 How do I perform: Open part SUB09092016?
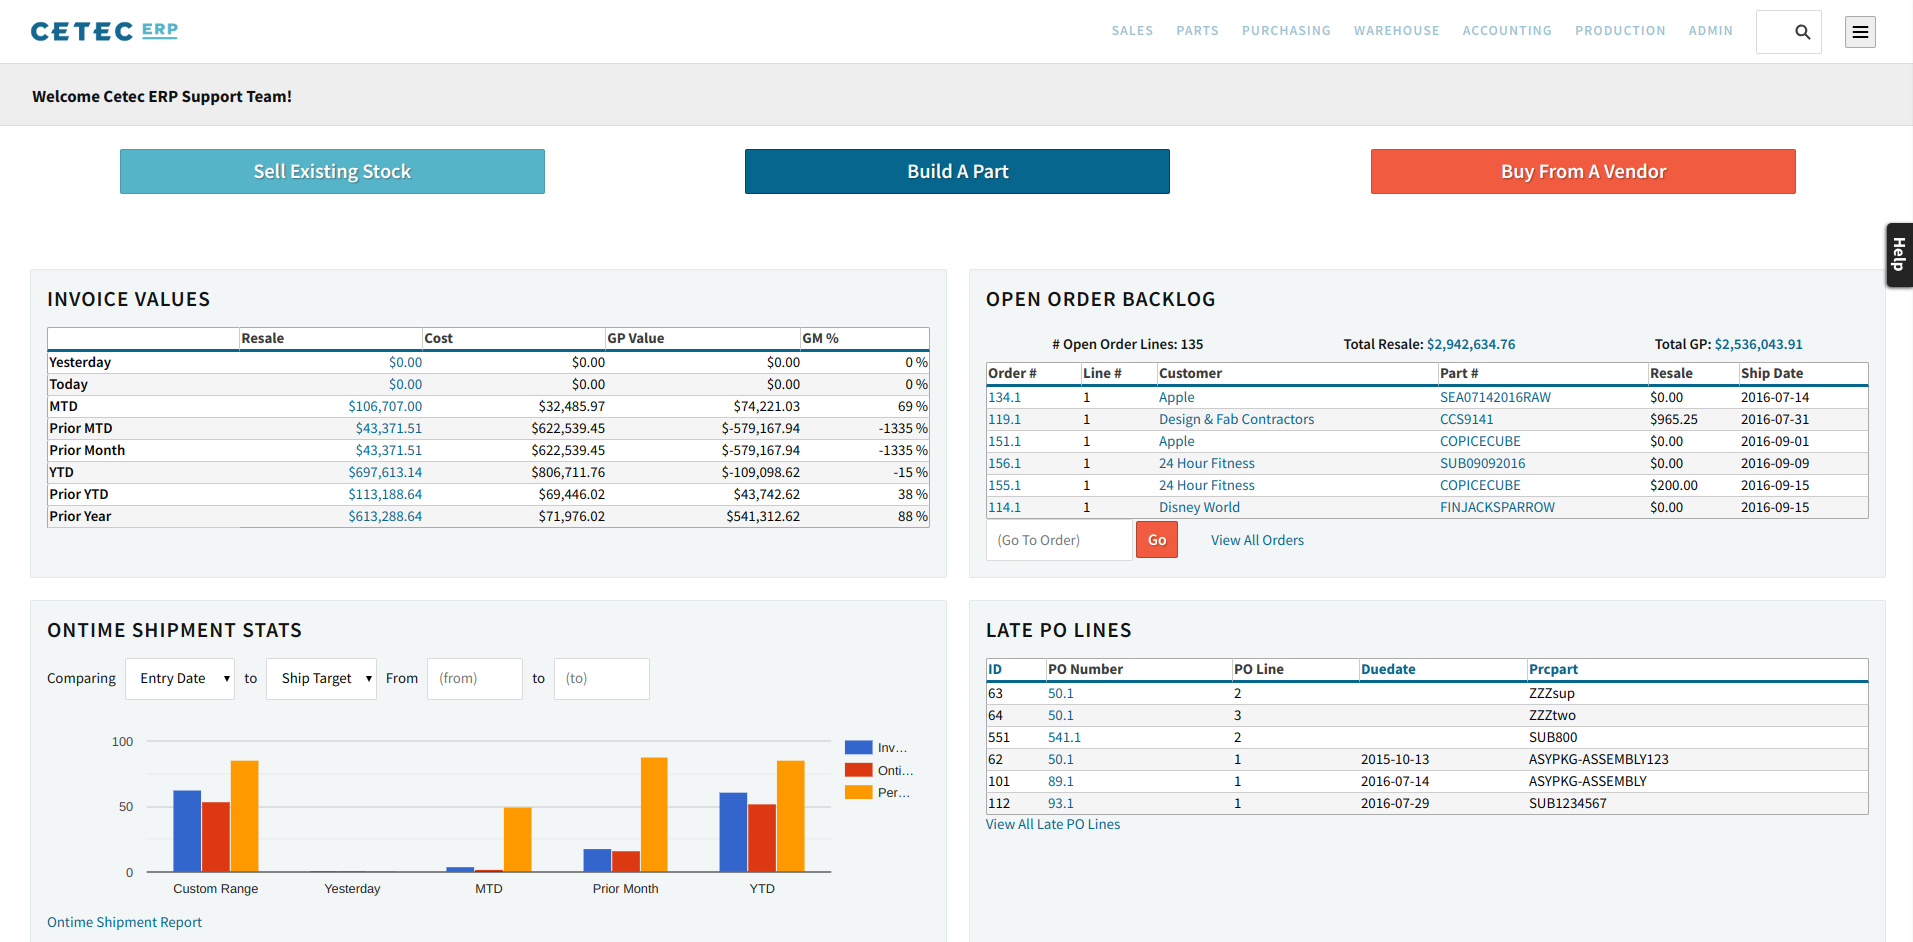[1482, 463]
